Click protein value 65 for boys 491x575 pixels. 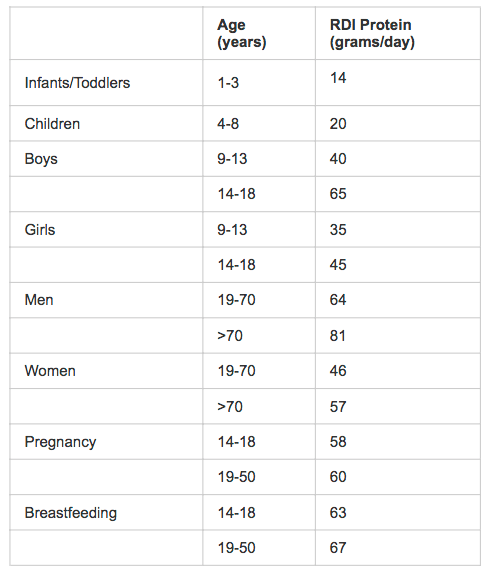(338, 194)
